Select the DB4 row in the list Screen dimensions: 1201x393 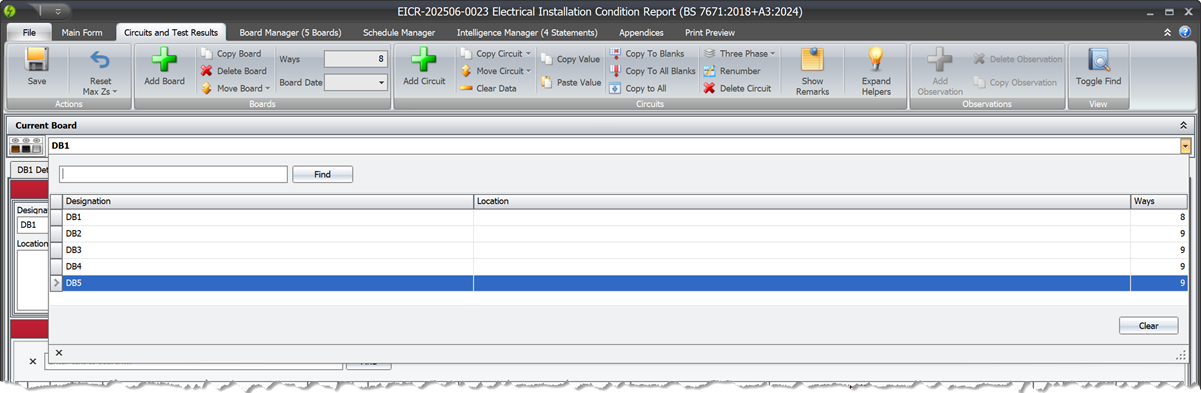pyautogui.click(x=618, y=267)
